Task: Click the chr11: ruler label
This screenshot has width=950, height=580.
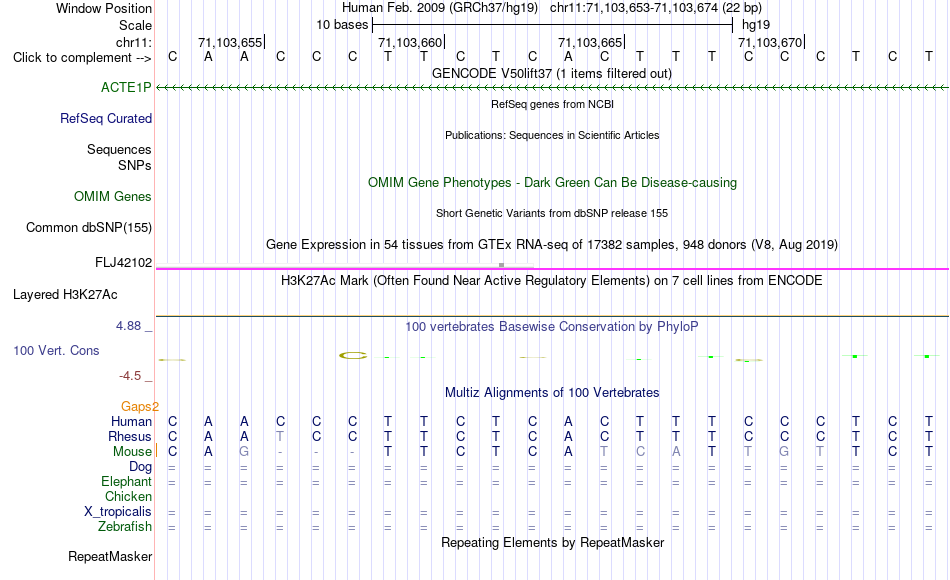Action: [x=134, y=42]
